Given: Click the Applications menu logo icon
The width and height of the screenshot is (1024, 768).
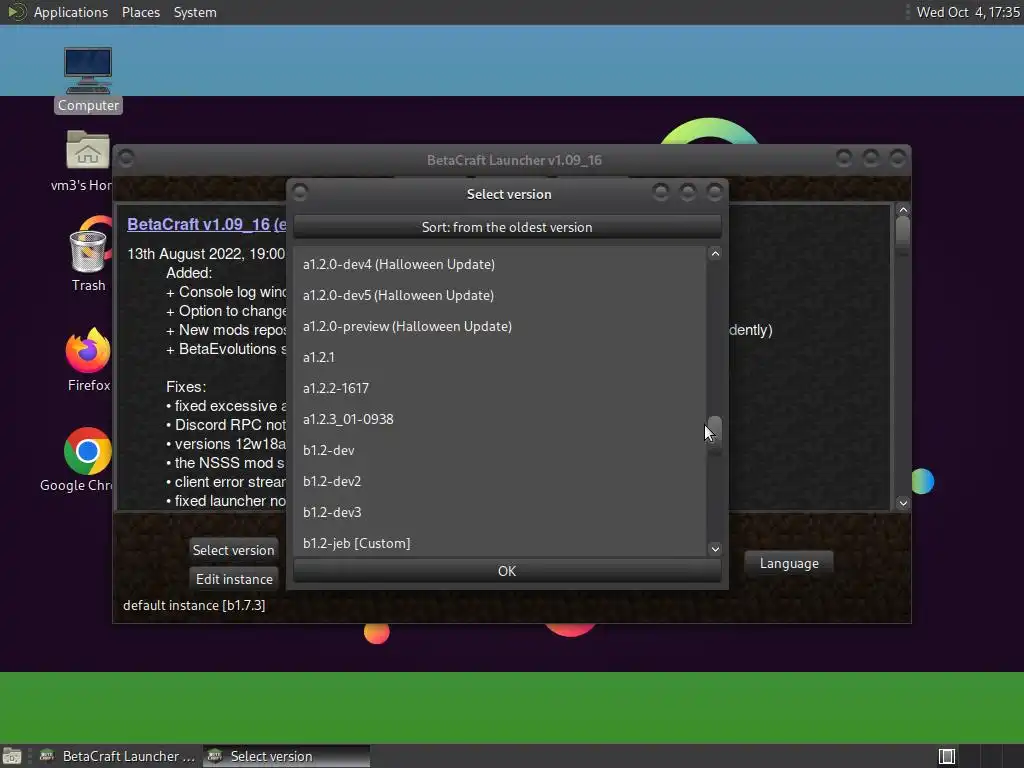Looking at the screenshot, I should (x=17, y=12).
